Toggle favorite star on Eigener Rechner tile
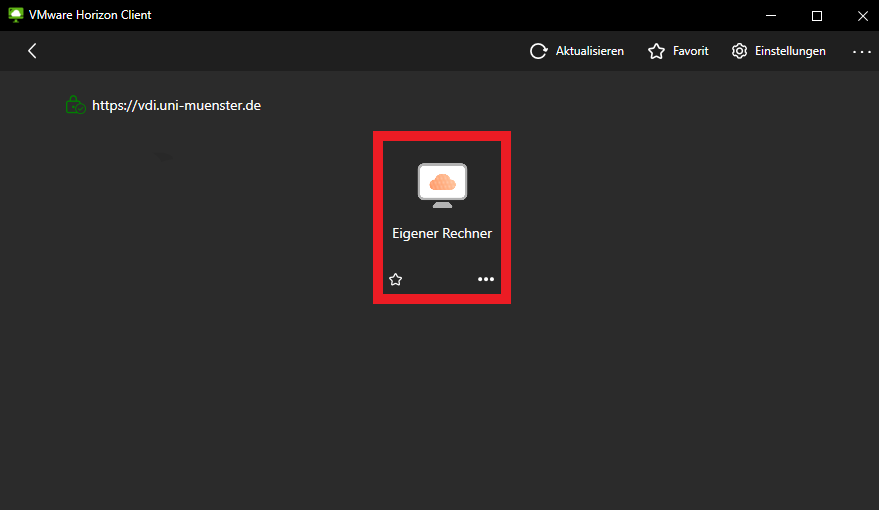The height and width of the screenshot is (510, 879). [x=395, y=280]
